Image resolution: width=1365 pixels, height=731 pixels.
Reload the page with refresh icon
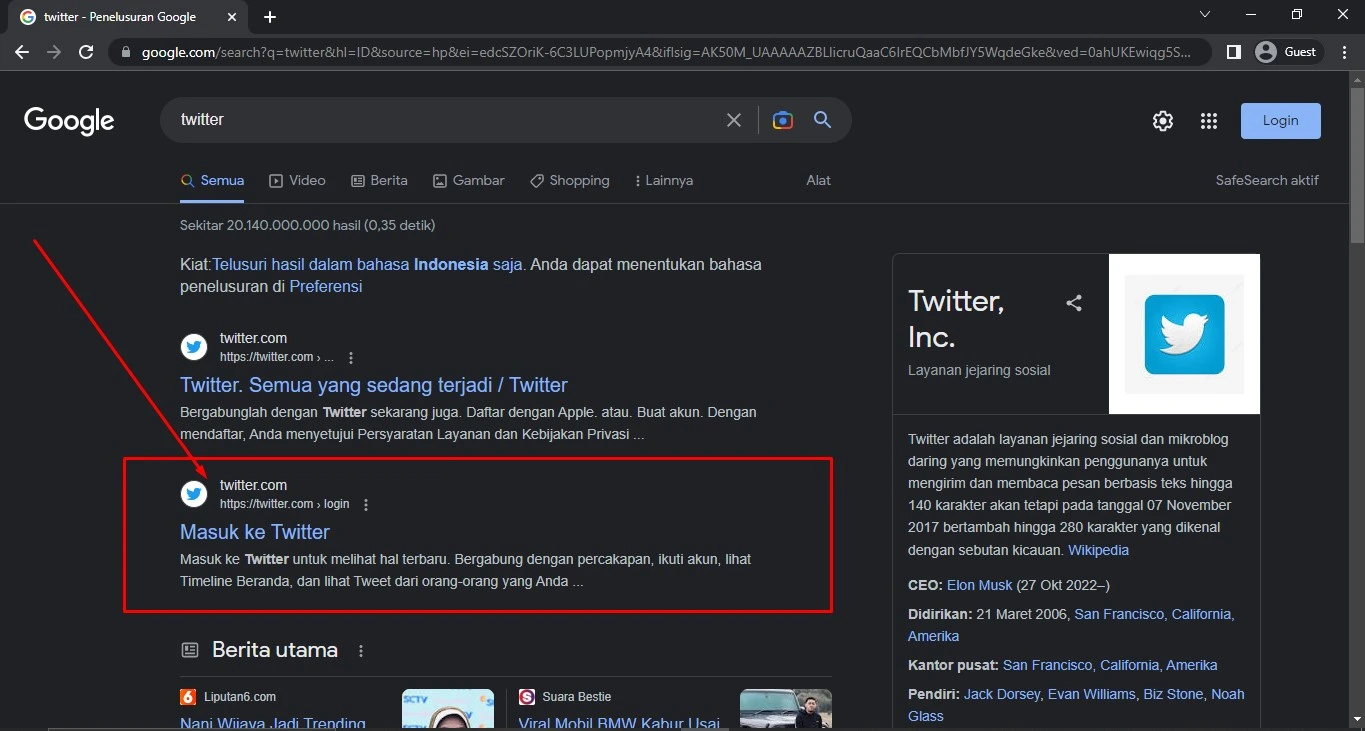point(86,52)
